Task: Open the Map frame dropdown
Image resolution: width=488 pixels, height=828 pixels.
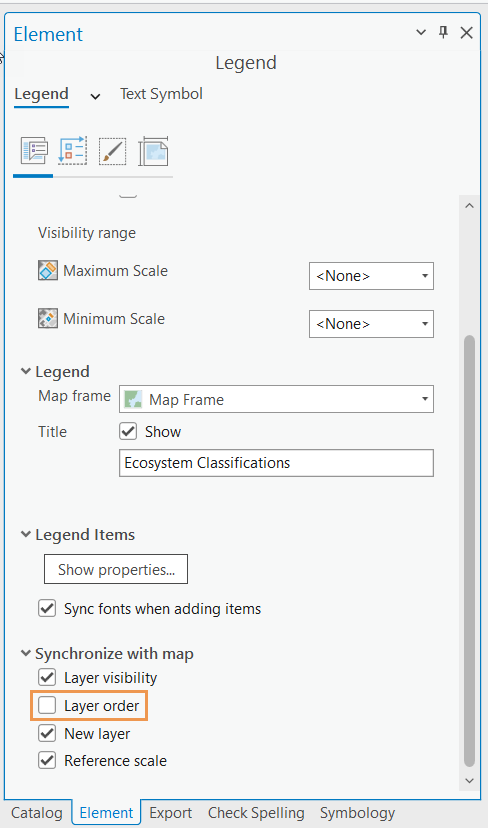Action: (276, 399)
